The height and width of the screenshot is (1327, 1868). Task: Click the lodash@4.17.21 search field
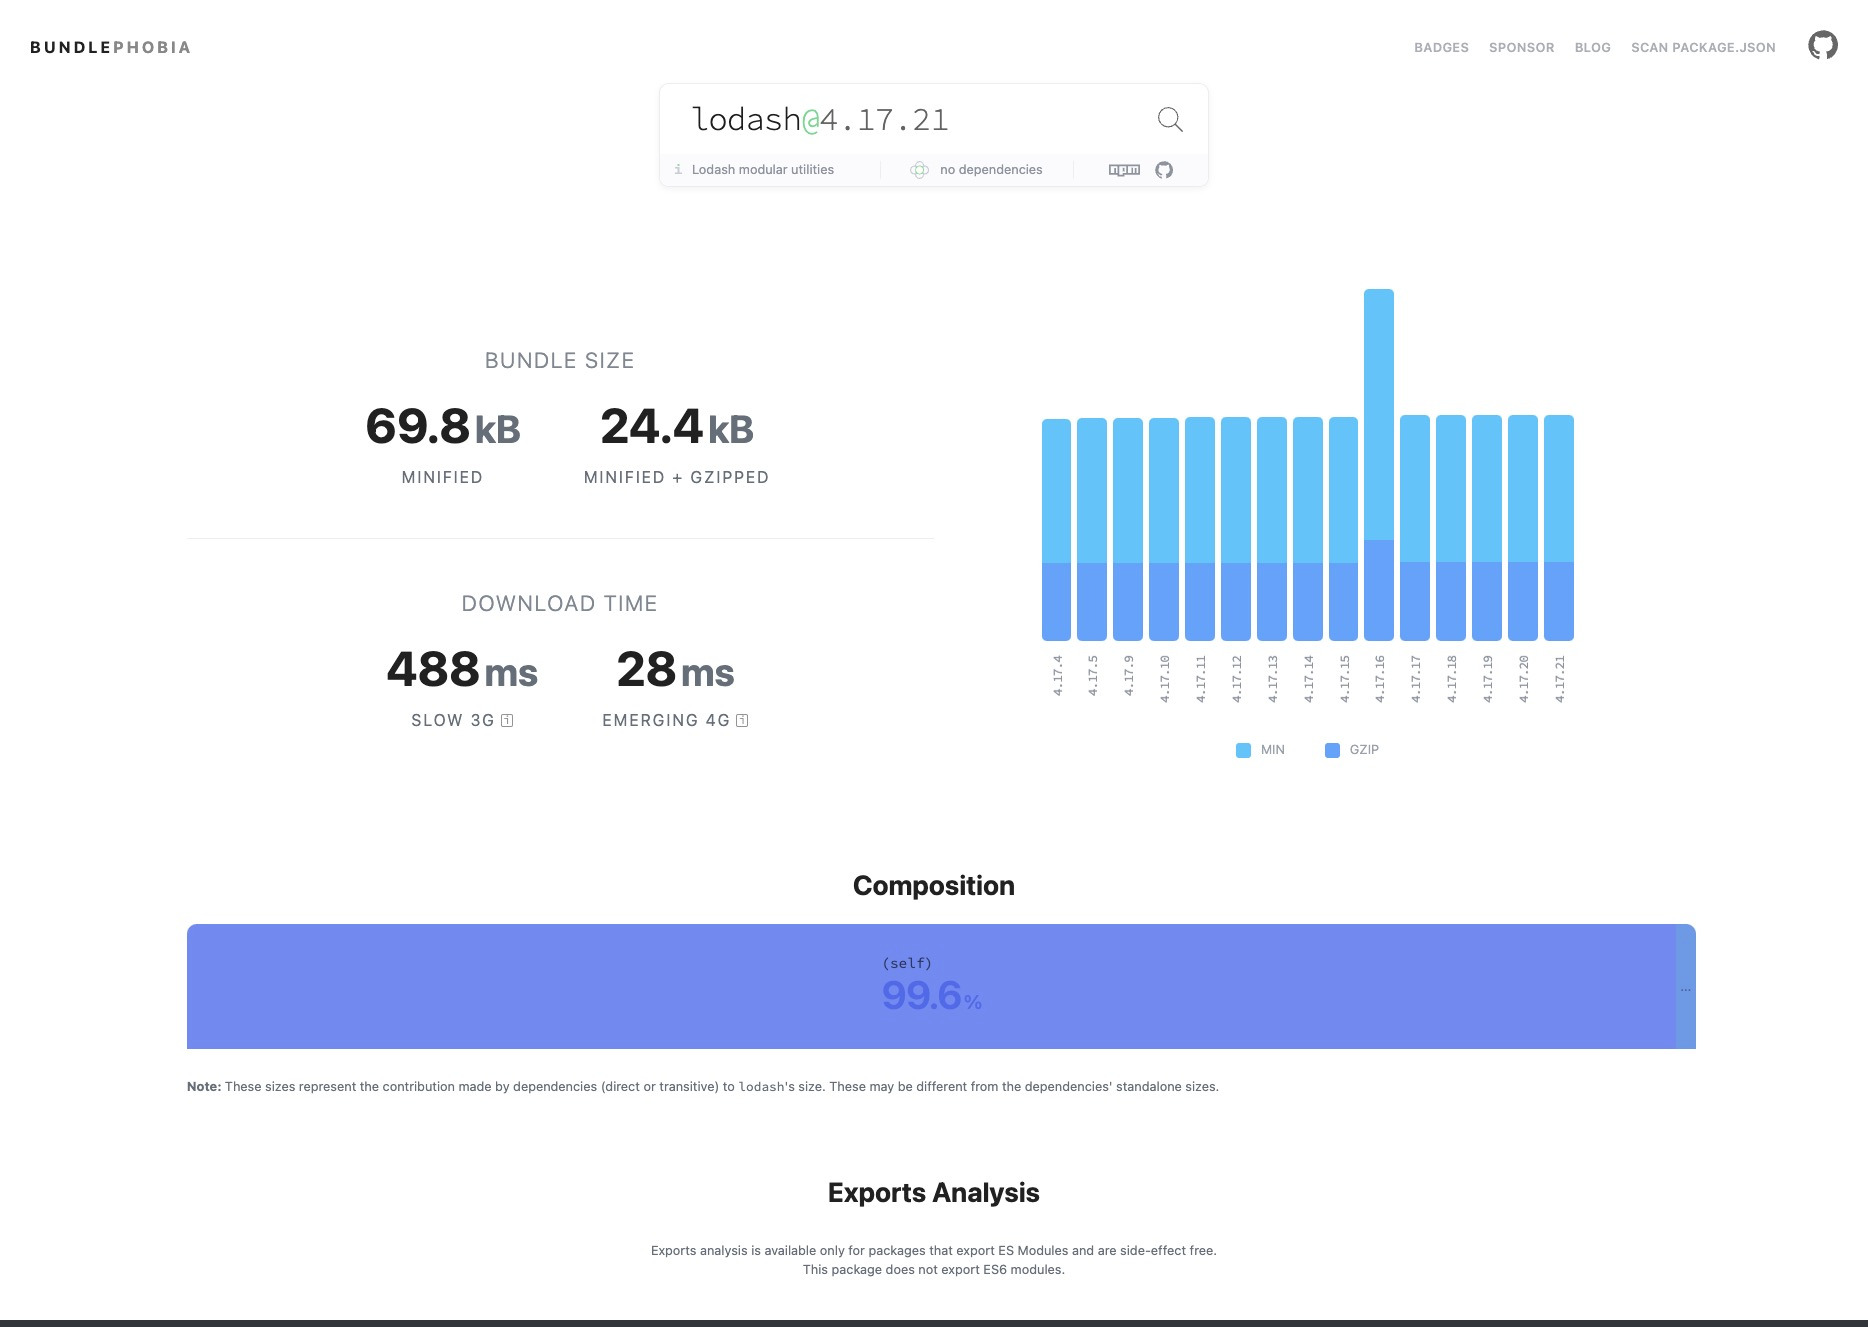click(900, 120)
